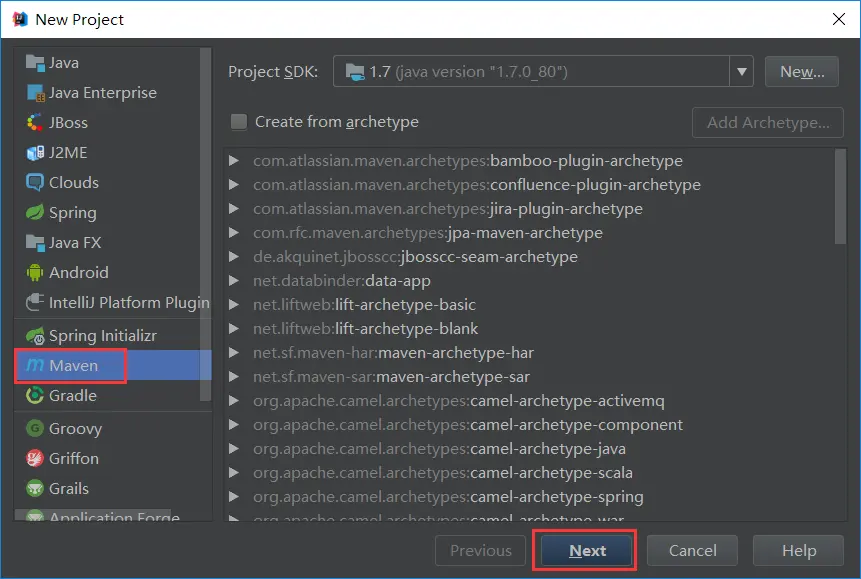Open the Project SDK dropdown arrow

pos(741,71)
